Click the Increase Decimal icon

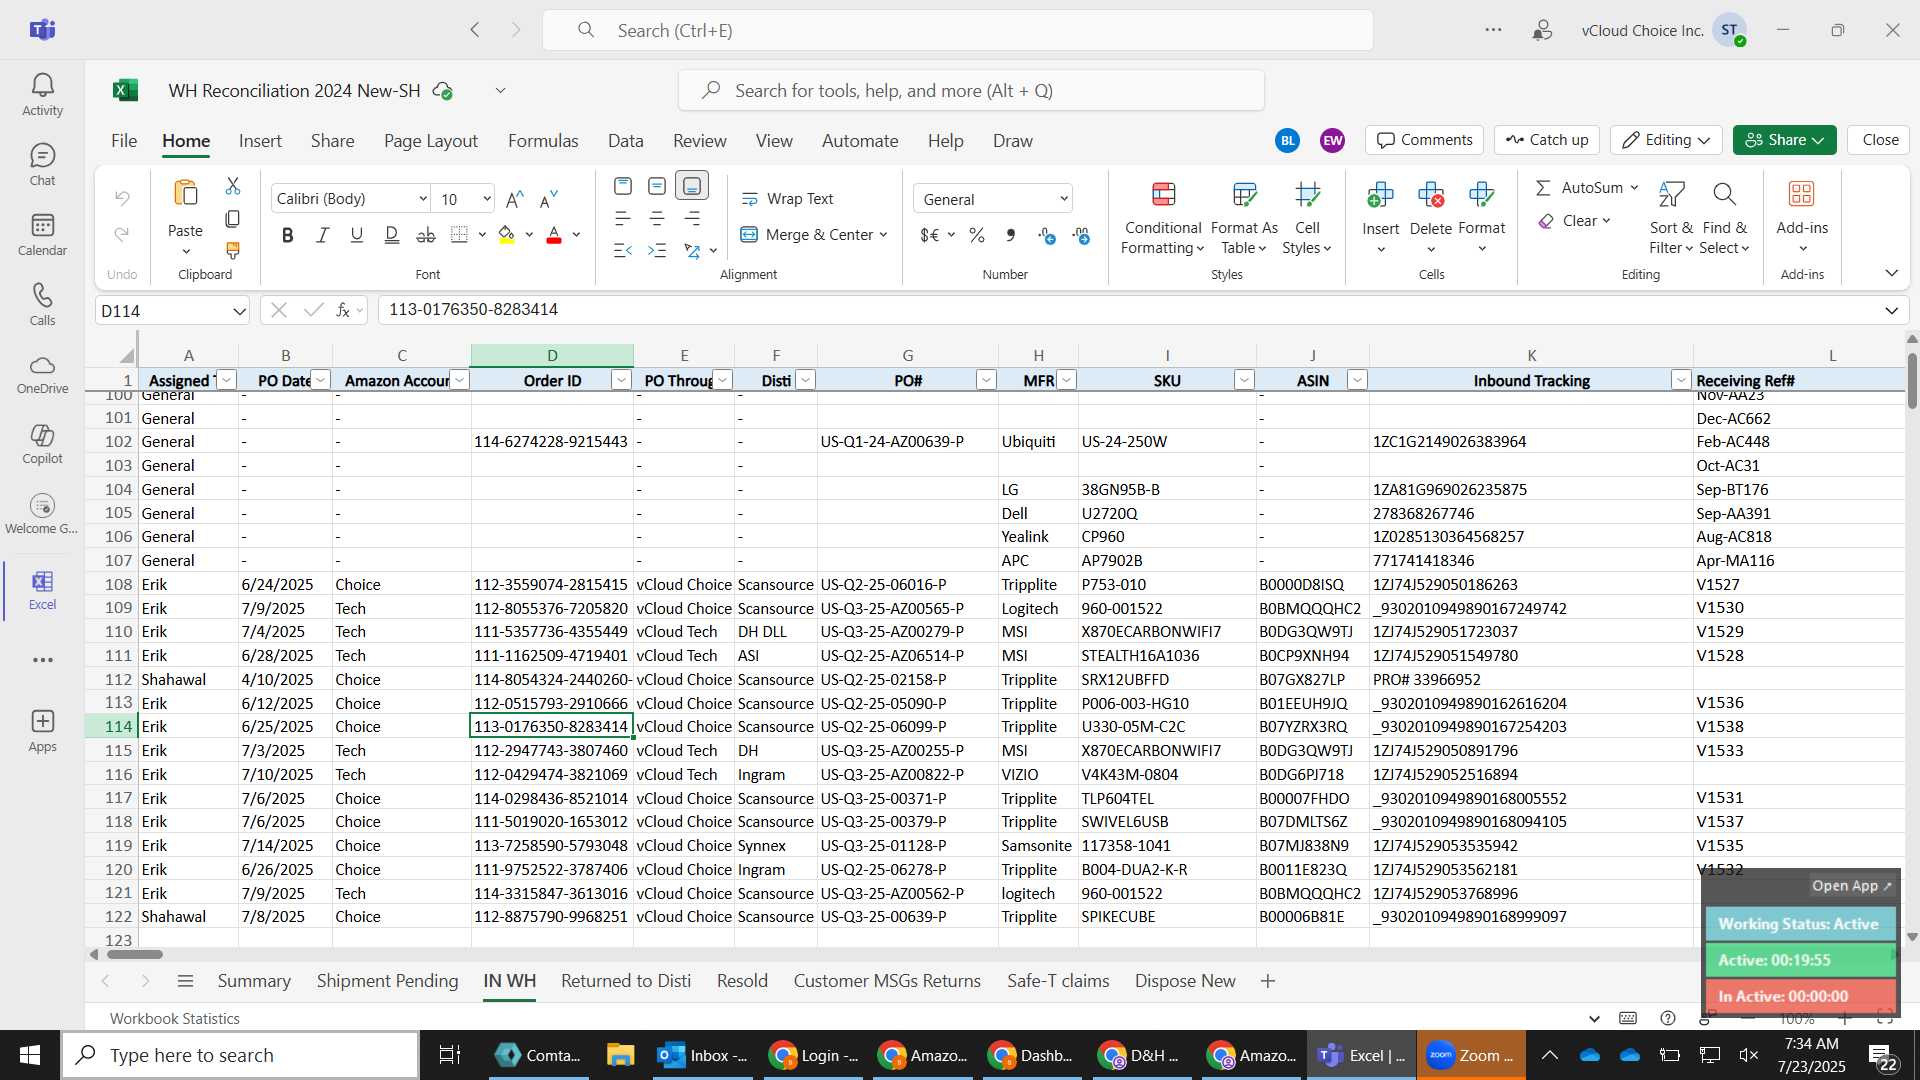(x=1047, y=235)
